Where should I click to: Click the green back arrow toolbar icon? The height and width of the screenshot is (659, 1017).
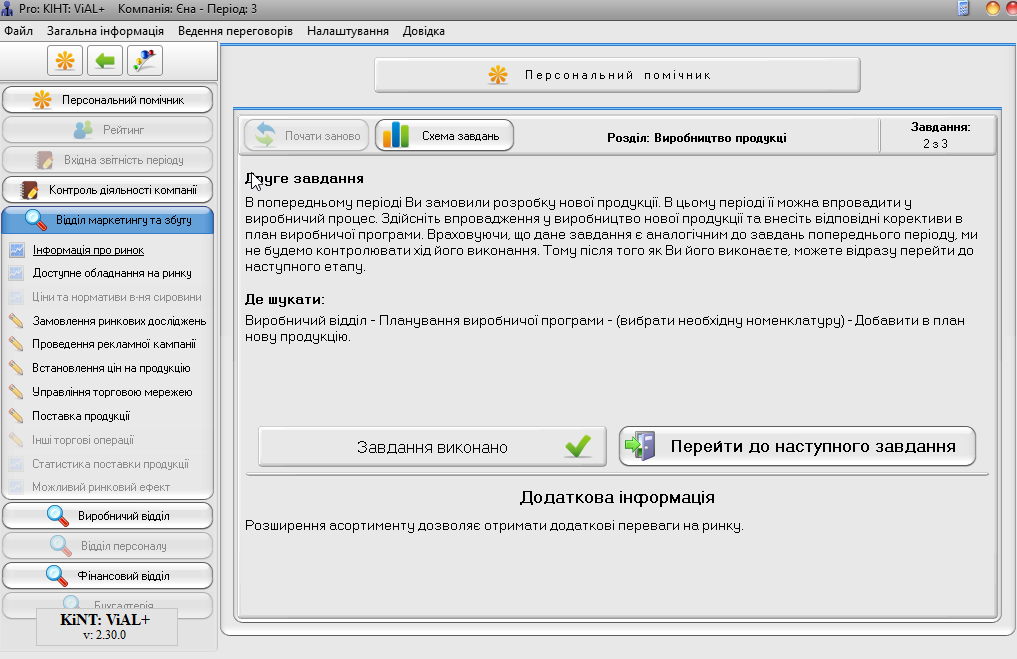104,61
